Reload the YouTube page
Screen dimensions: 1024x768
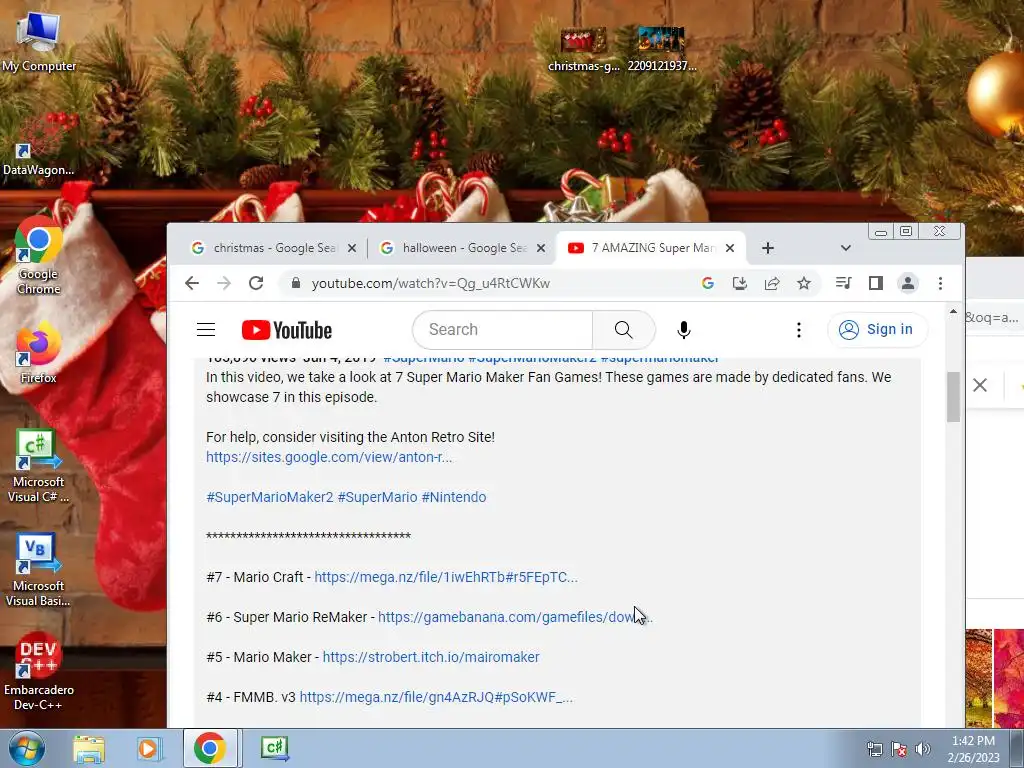coord(256,283)
